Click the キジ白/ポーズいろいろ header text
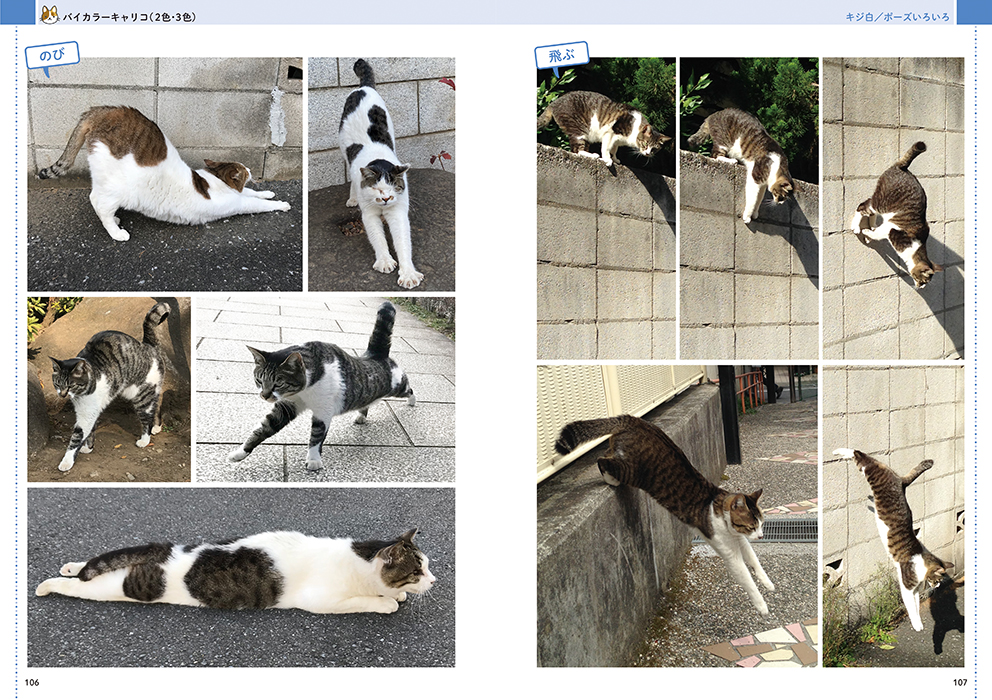This screenshot has width=992, height=700. coord(897,17)
